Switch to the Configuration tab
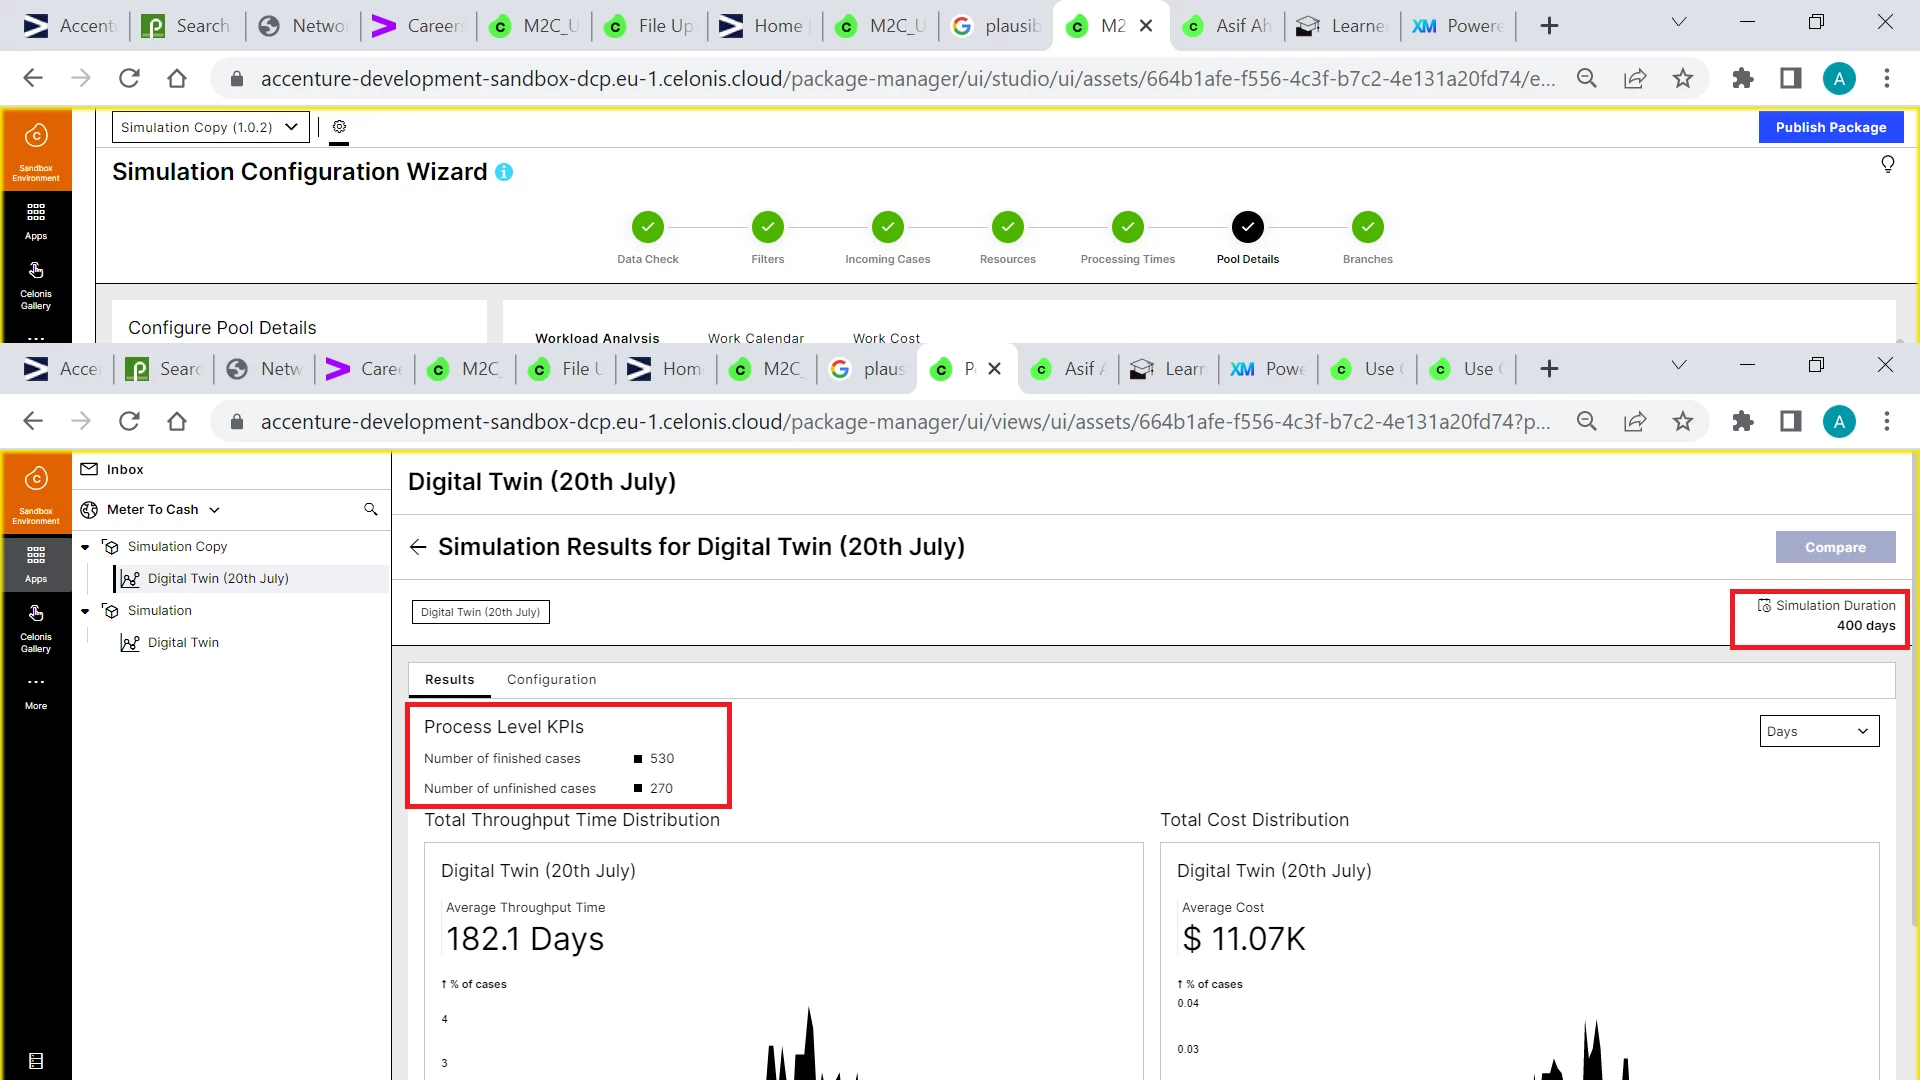Image resolution: width=1920 pixels, height=1080 pixels. tap(551, 679)
